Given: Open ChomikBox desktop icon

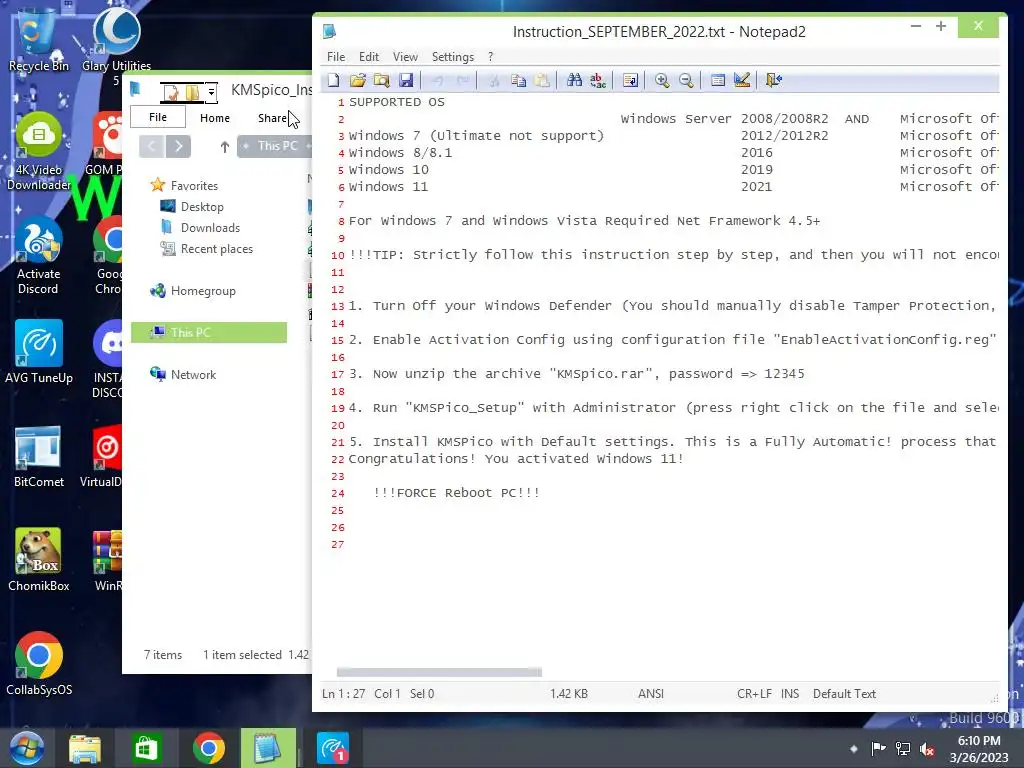Looking at the screenshot, I should [x=39, y=560].
